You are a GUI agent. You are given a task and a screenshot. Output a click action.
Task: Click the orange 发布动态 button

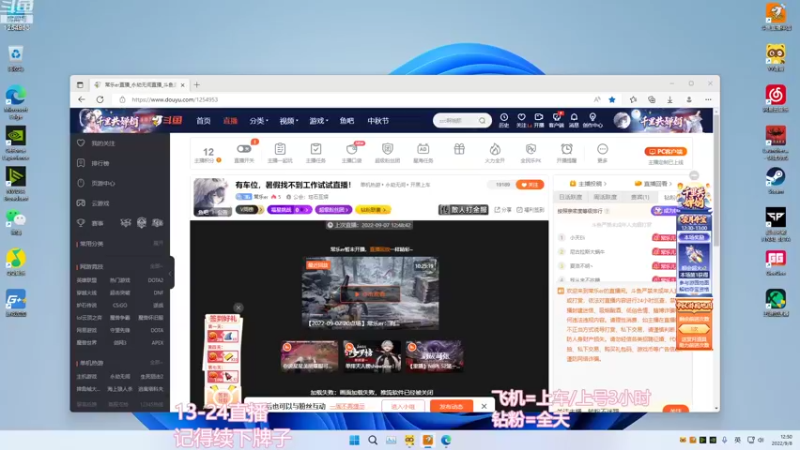coord(451,407)
